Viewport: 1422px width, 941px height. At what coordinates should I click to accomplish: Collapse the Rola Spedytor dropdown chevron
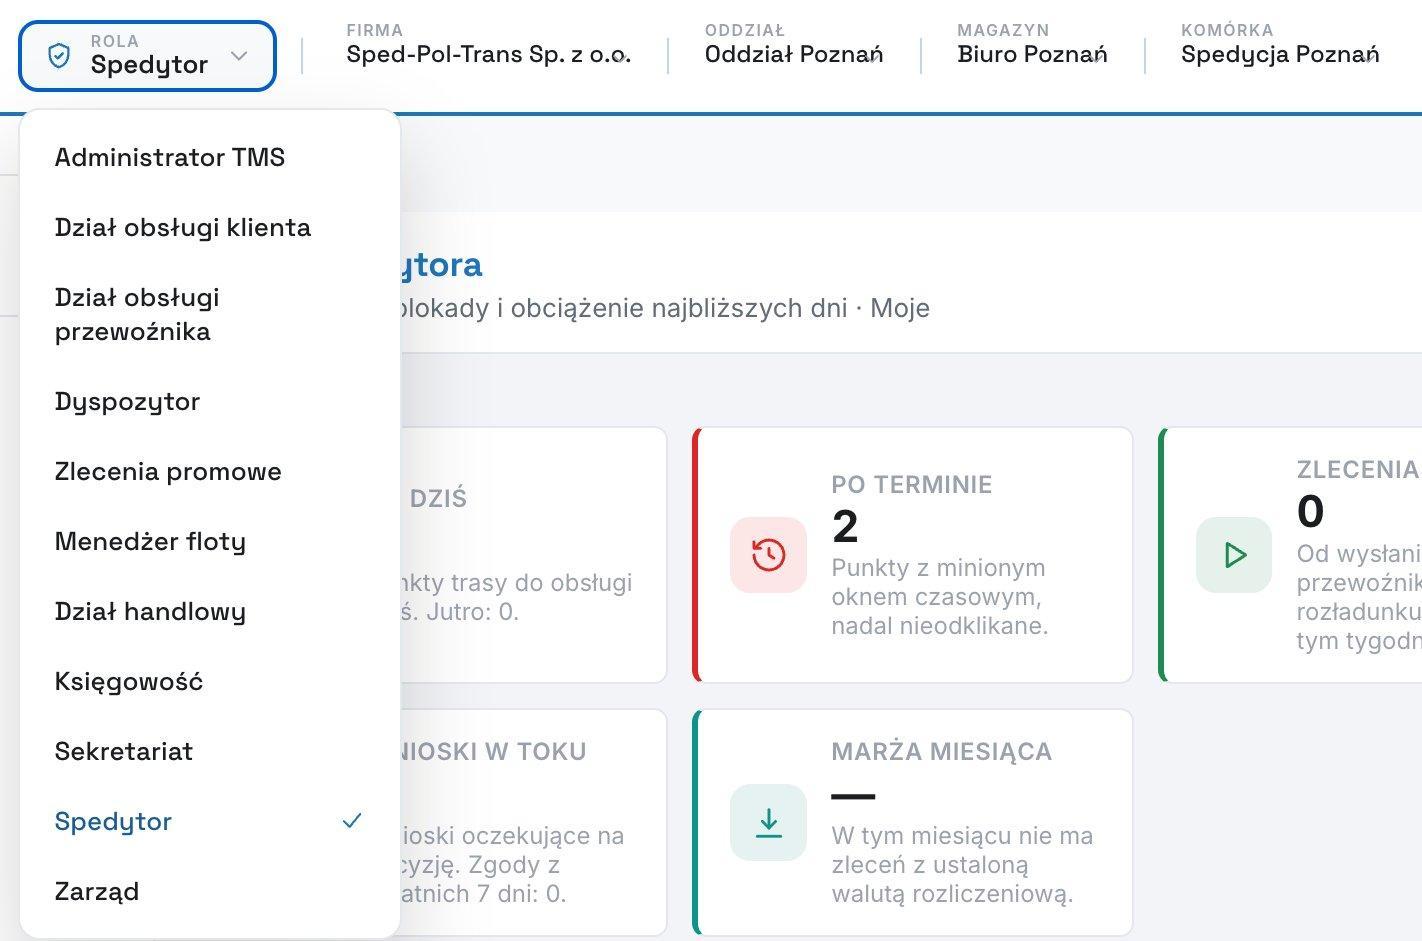[238, 56]
